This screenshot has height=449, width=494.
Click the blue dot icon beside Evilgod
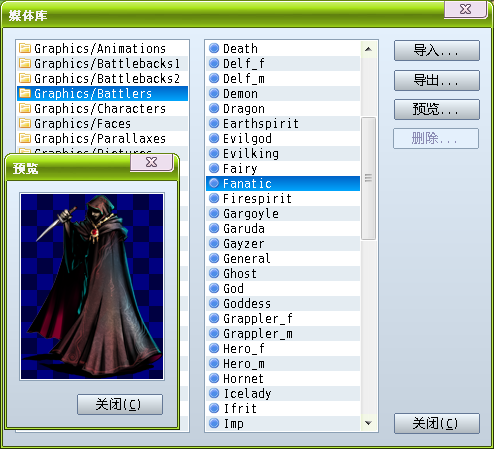[214, 138]
